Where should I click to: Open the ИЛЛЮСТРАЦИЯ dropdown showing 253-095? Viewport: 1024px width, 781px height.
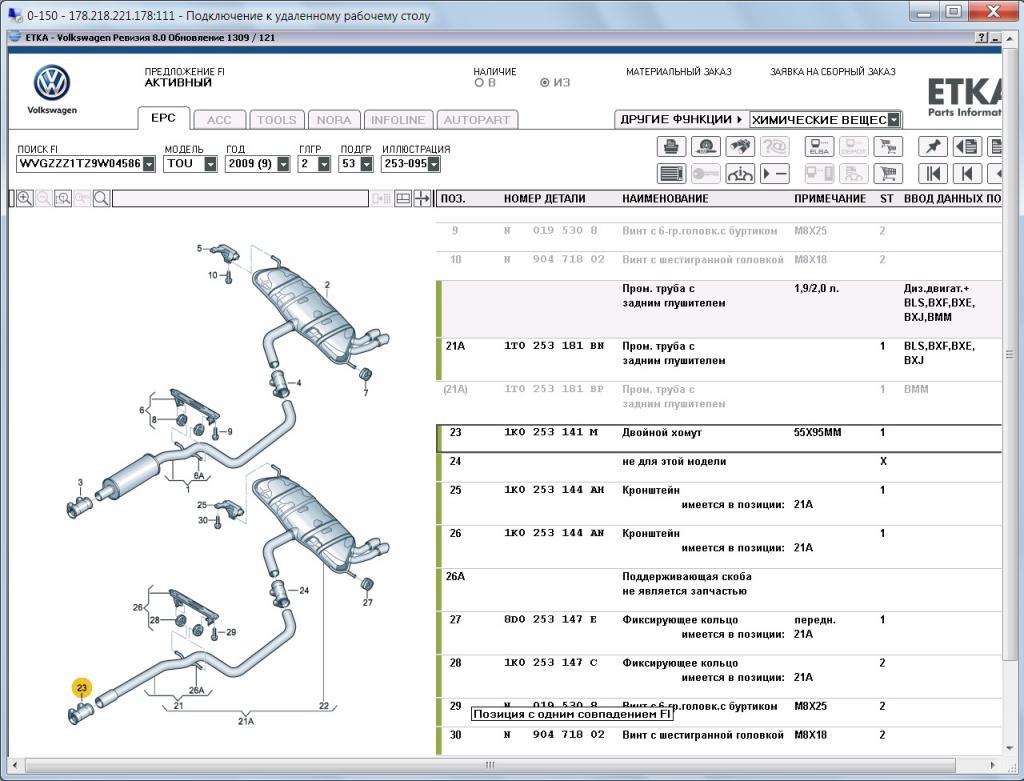coord(434,164)
